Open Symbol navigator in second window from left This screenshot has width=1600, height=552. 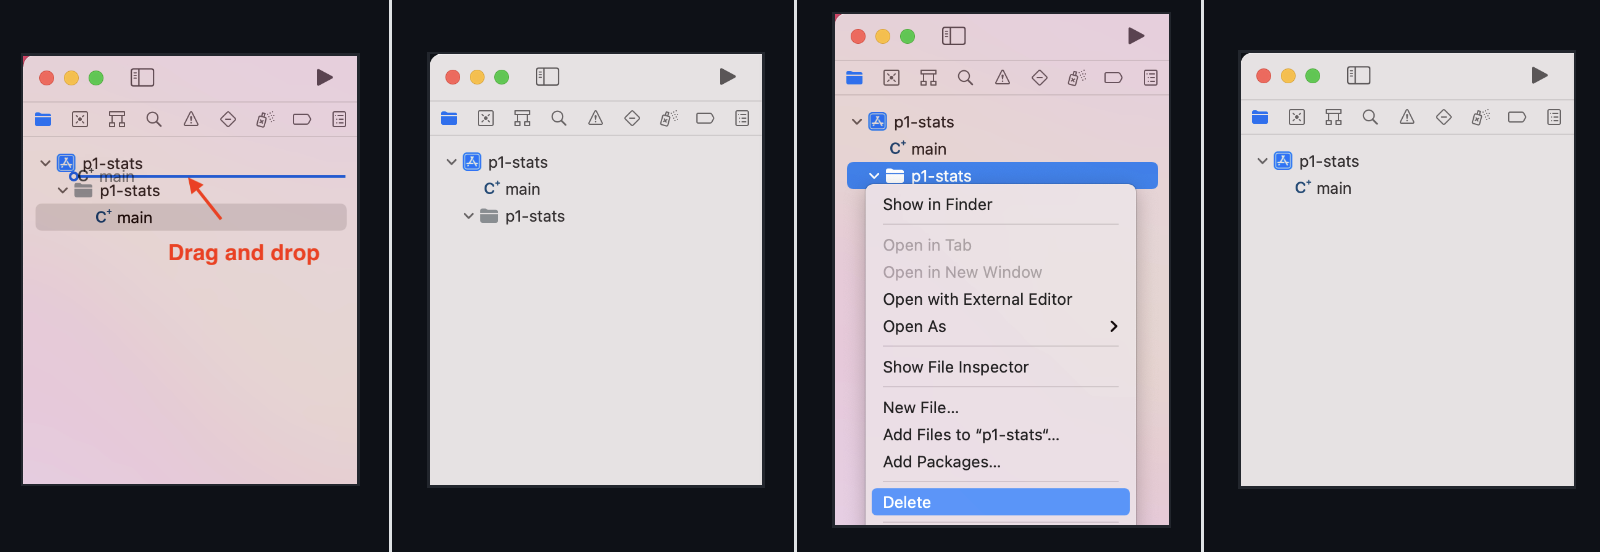click(x=522, y=118)
